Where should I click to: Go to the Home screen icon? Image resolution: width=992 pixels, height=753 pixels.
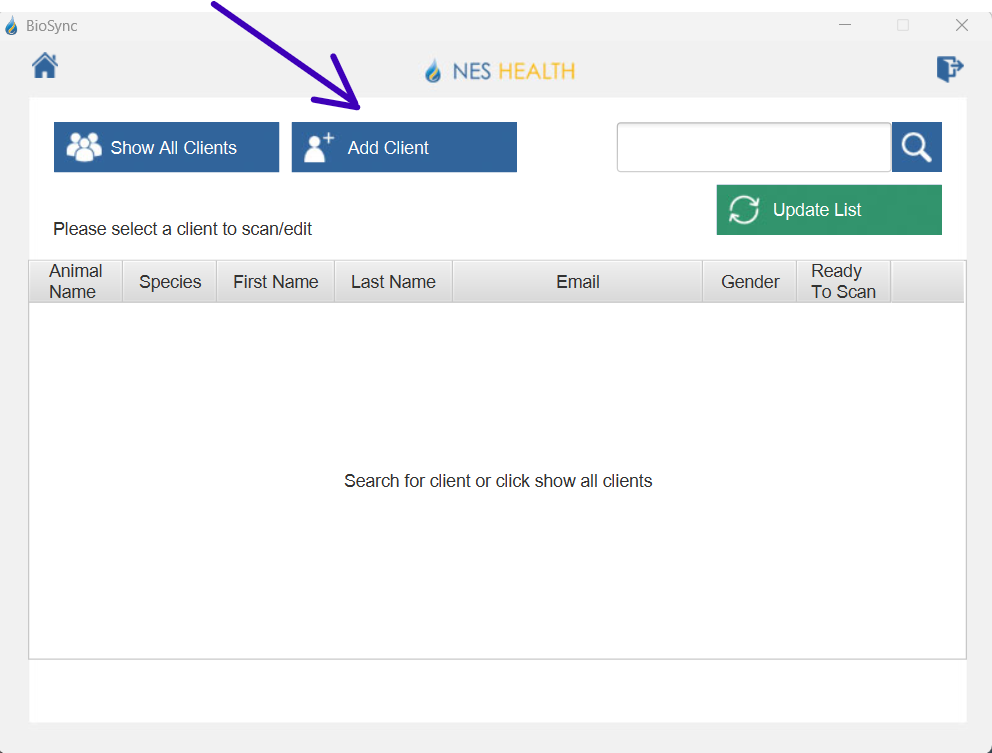(45, 66)
